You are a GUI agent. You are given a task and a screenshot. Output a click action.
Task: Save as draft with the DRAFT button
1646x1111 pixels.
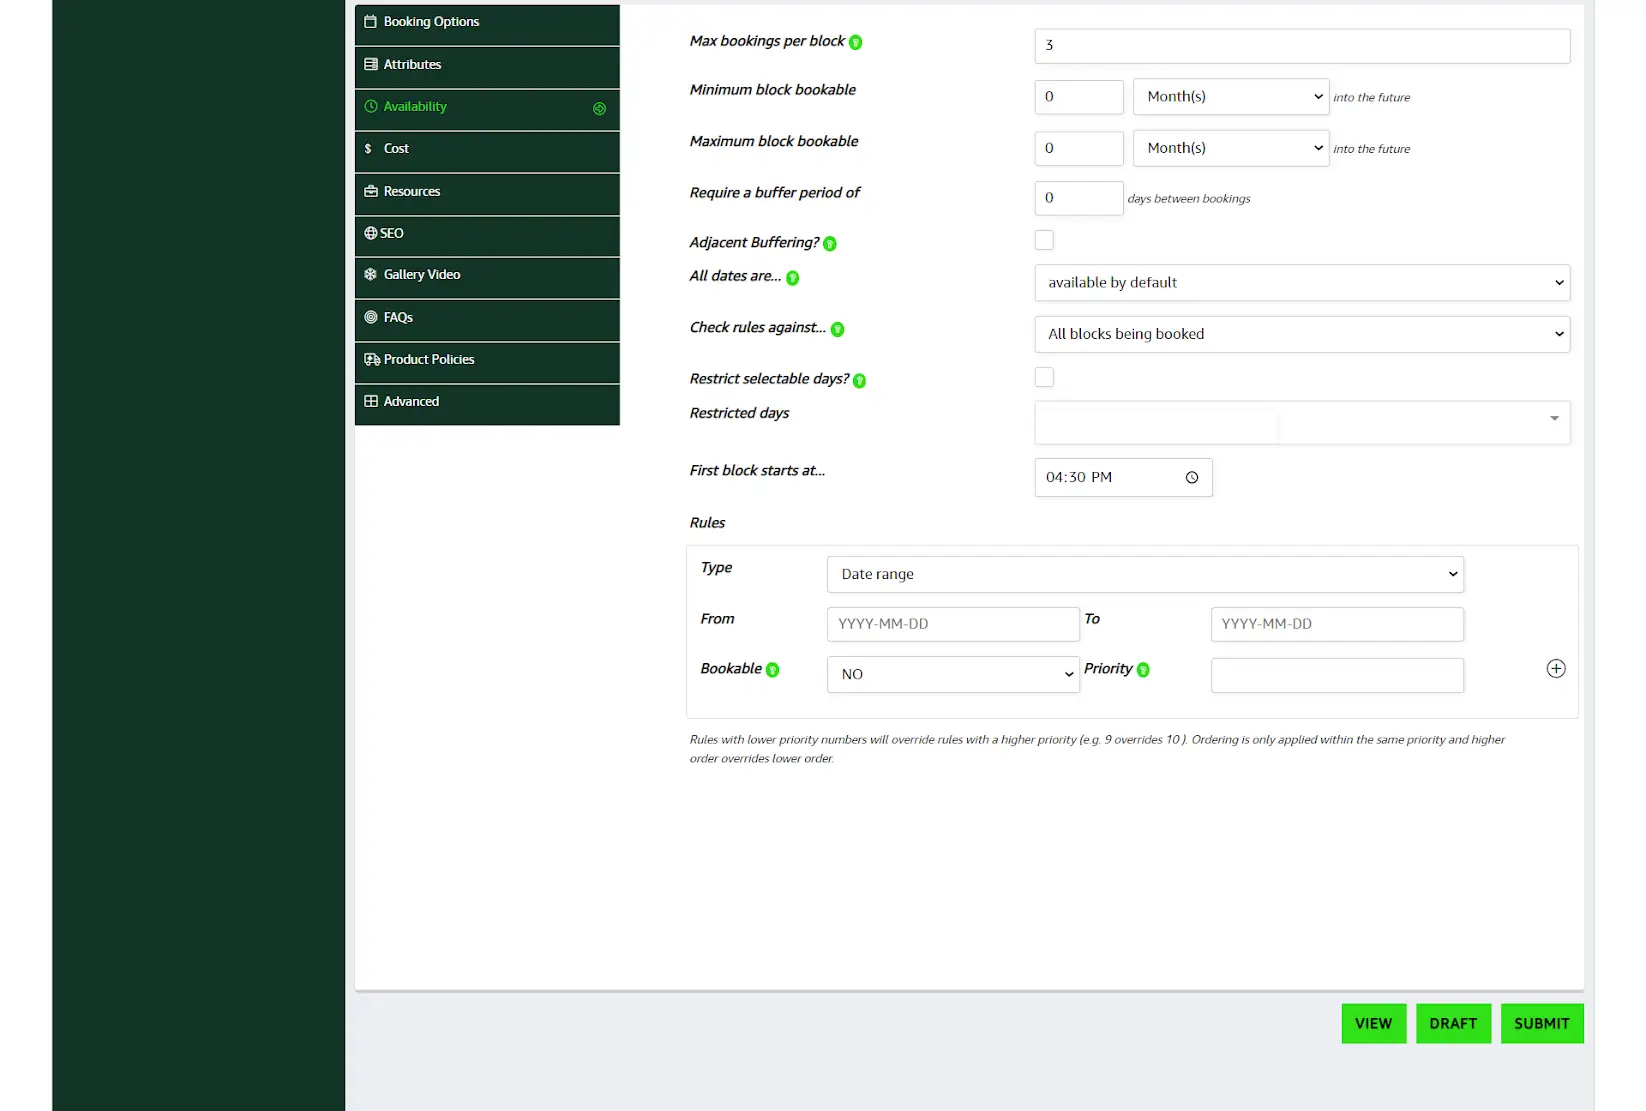click(1453, 1023)
